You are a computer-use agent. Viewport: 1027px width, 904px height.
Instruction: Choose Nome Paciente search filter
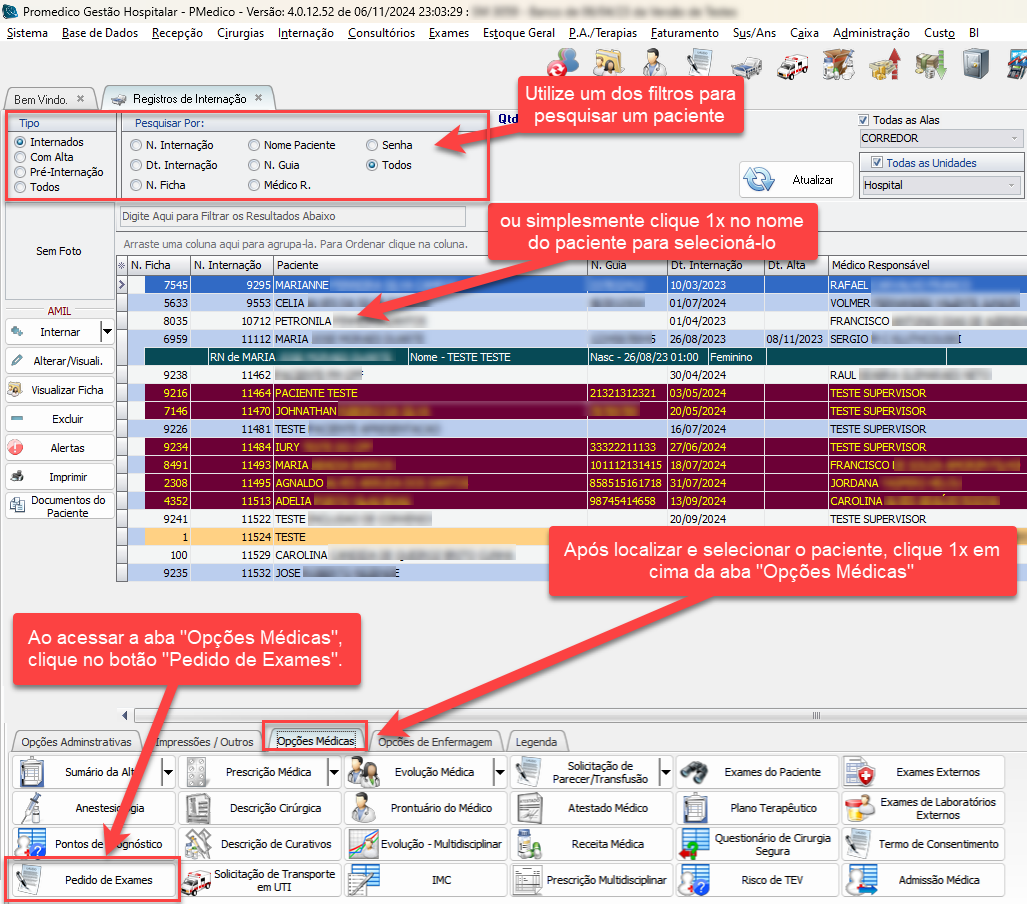coord(254,145)
